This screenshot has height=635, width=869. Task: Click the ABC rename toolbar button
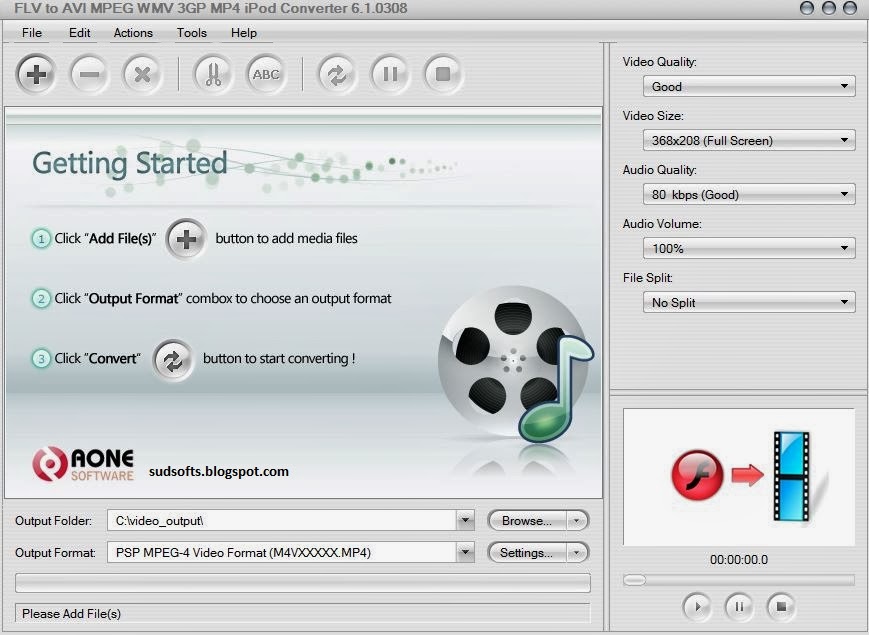pos(266,74)
